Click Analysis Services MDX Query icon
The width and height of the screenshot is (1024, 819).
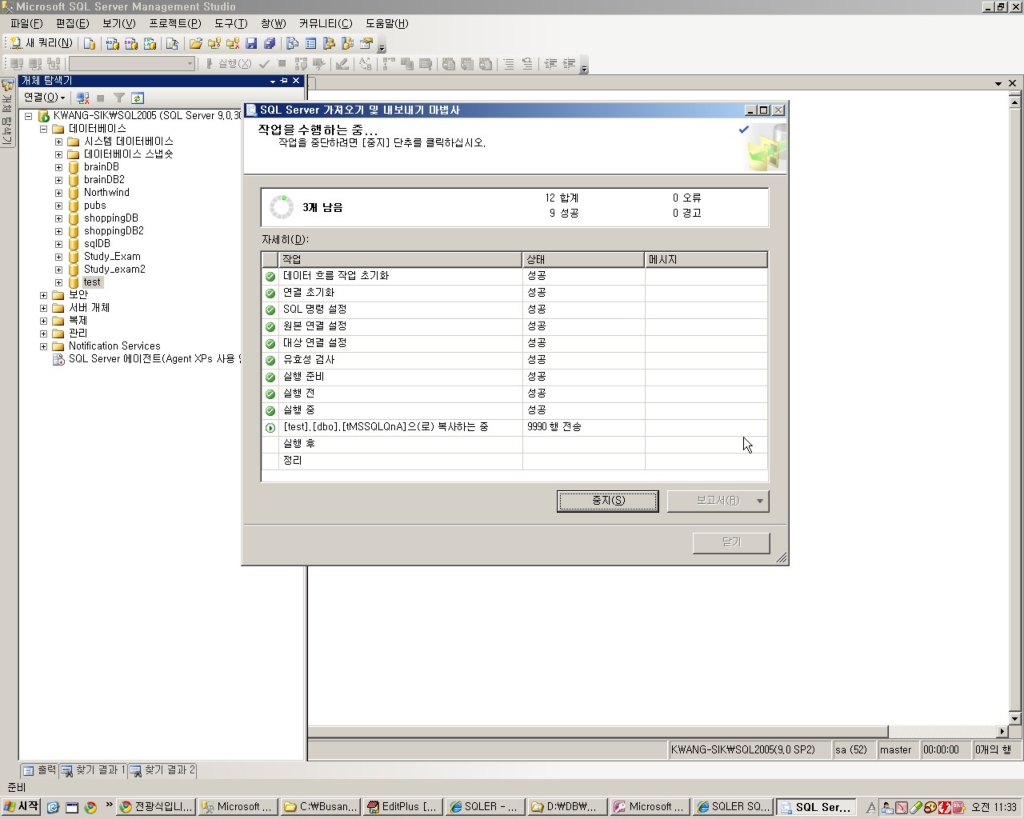pyautogui.click(x=112, y=44)
